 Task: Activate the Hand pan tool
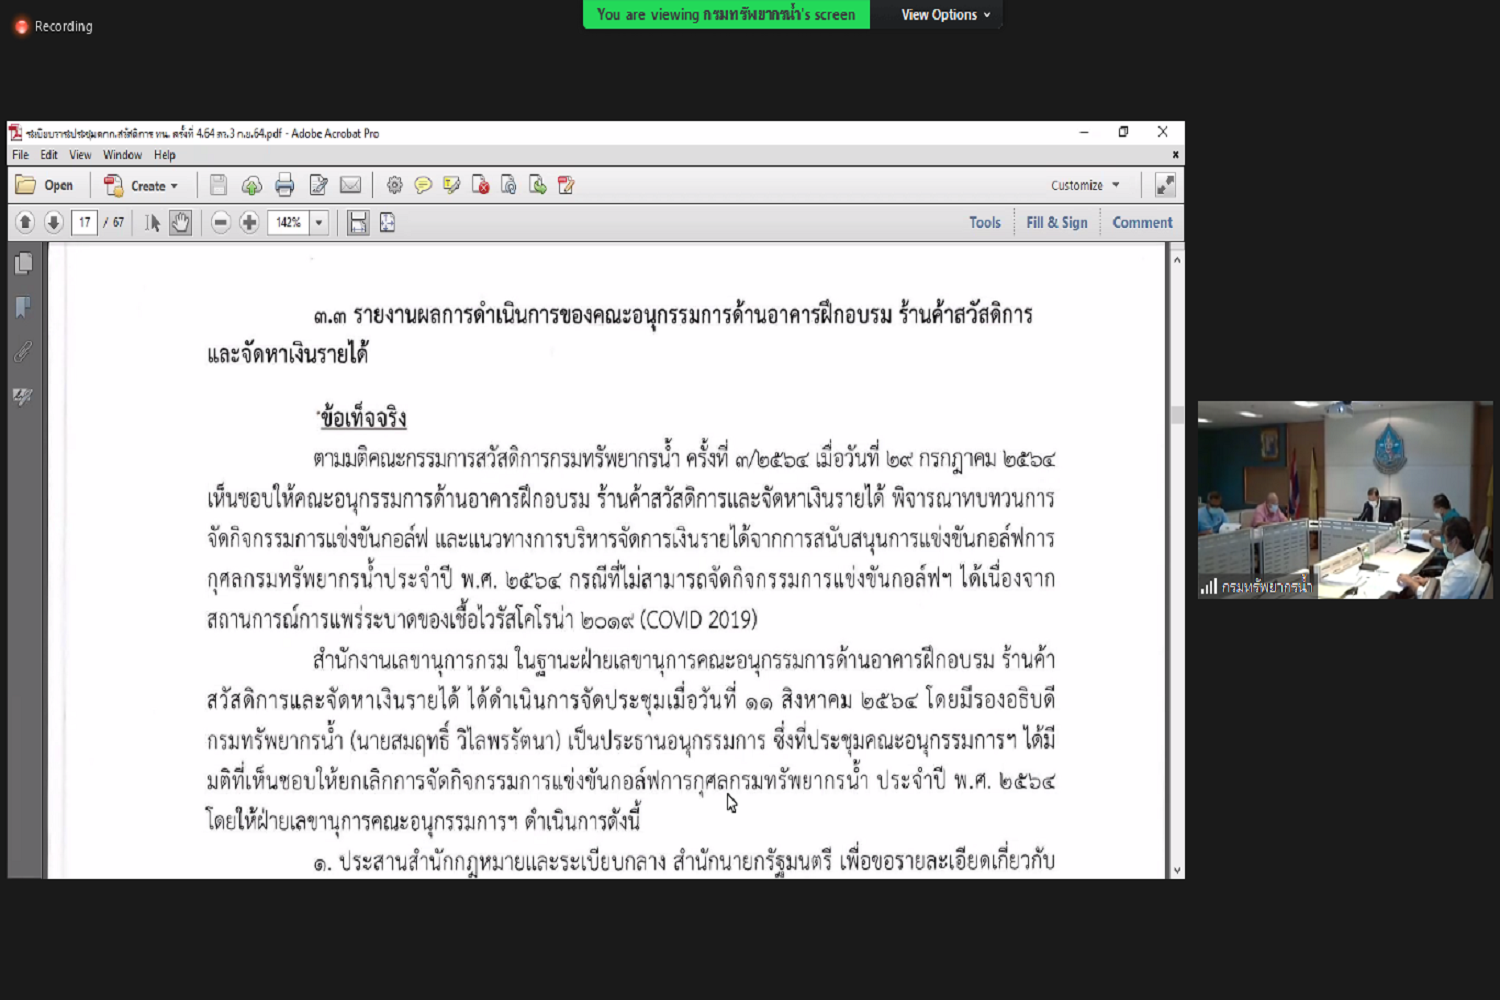tap(180, 222)
